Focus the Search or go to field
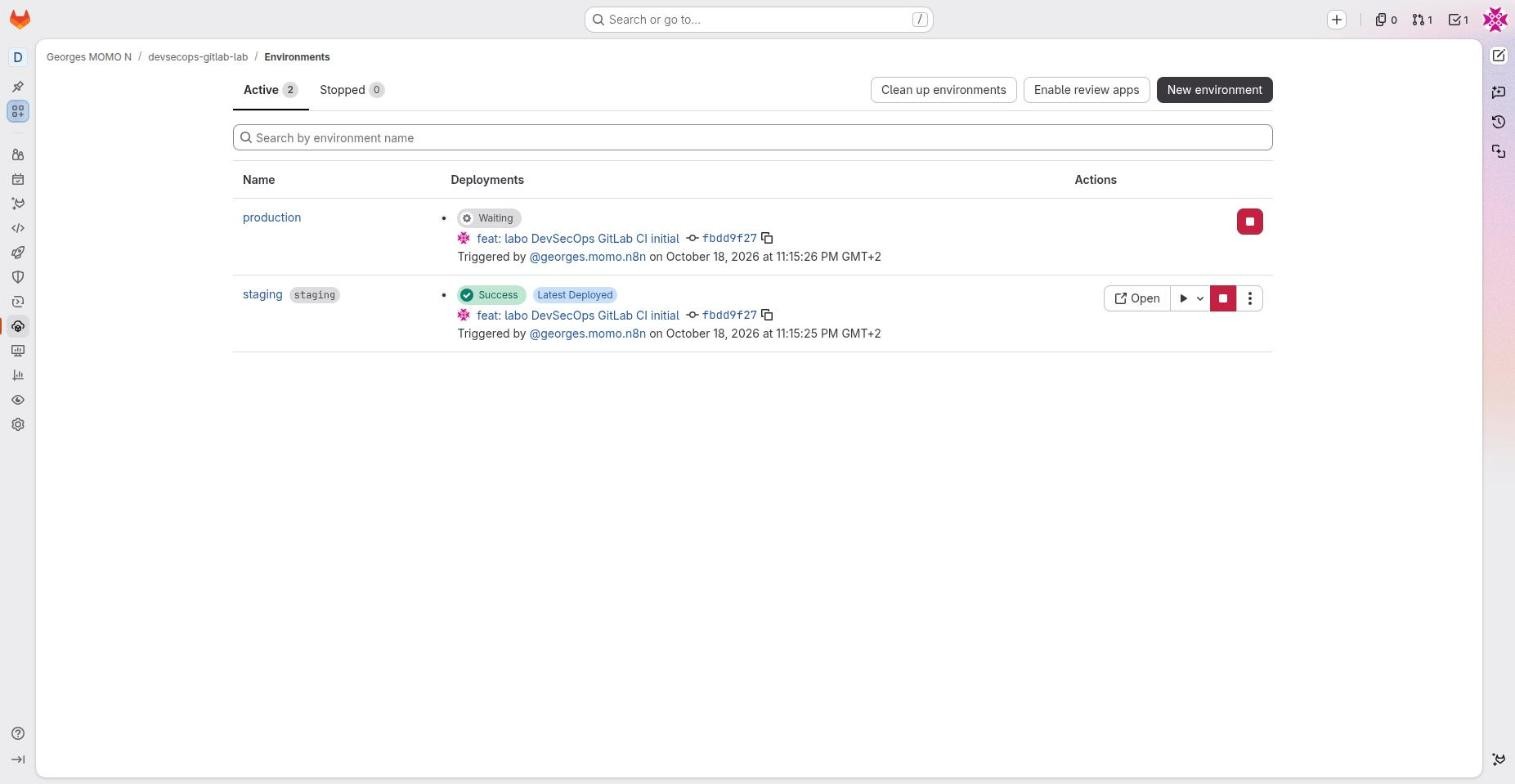 point(759,20)
